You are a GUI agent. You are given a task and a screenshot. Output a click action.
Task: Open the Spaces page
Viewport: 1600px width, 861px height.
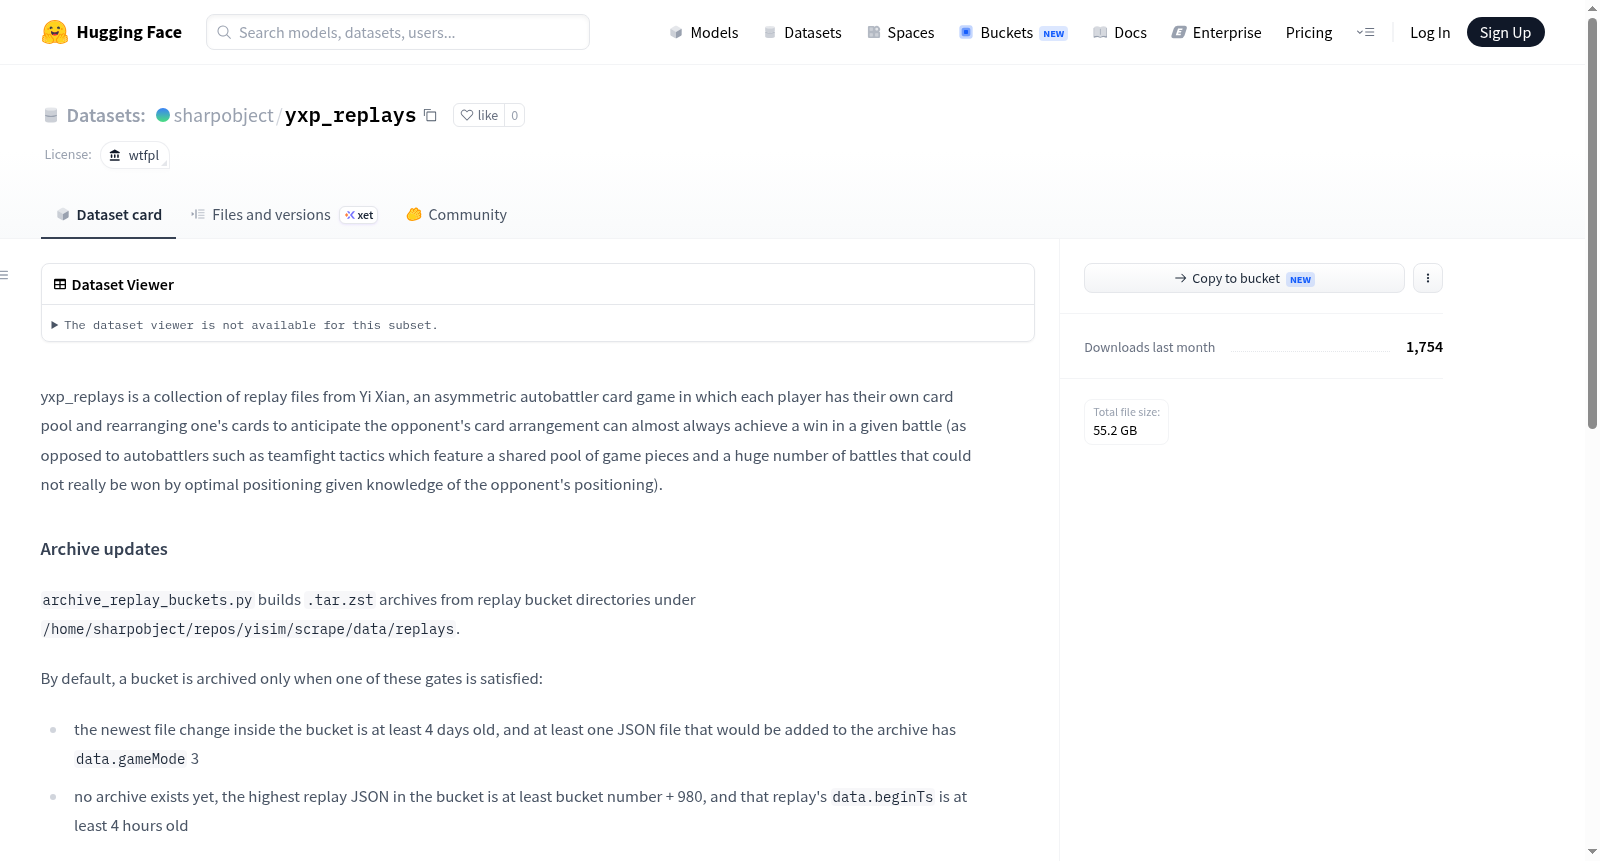pyautogui.click(x=901, y=32)
